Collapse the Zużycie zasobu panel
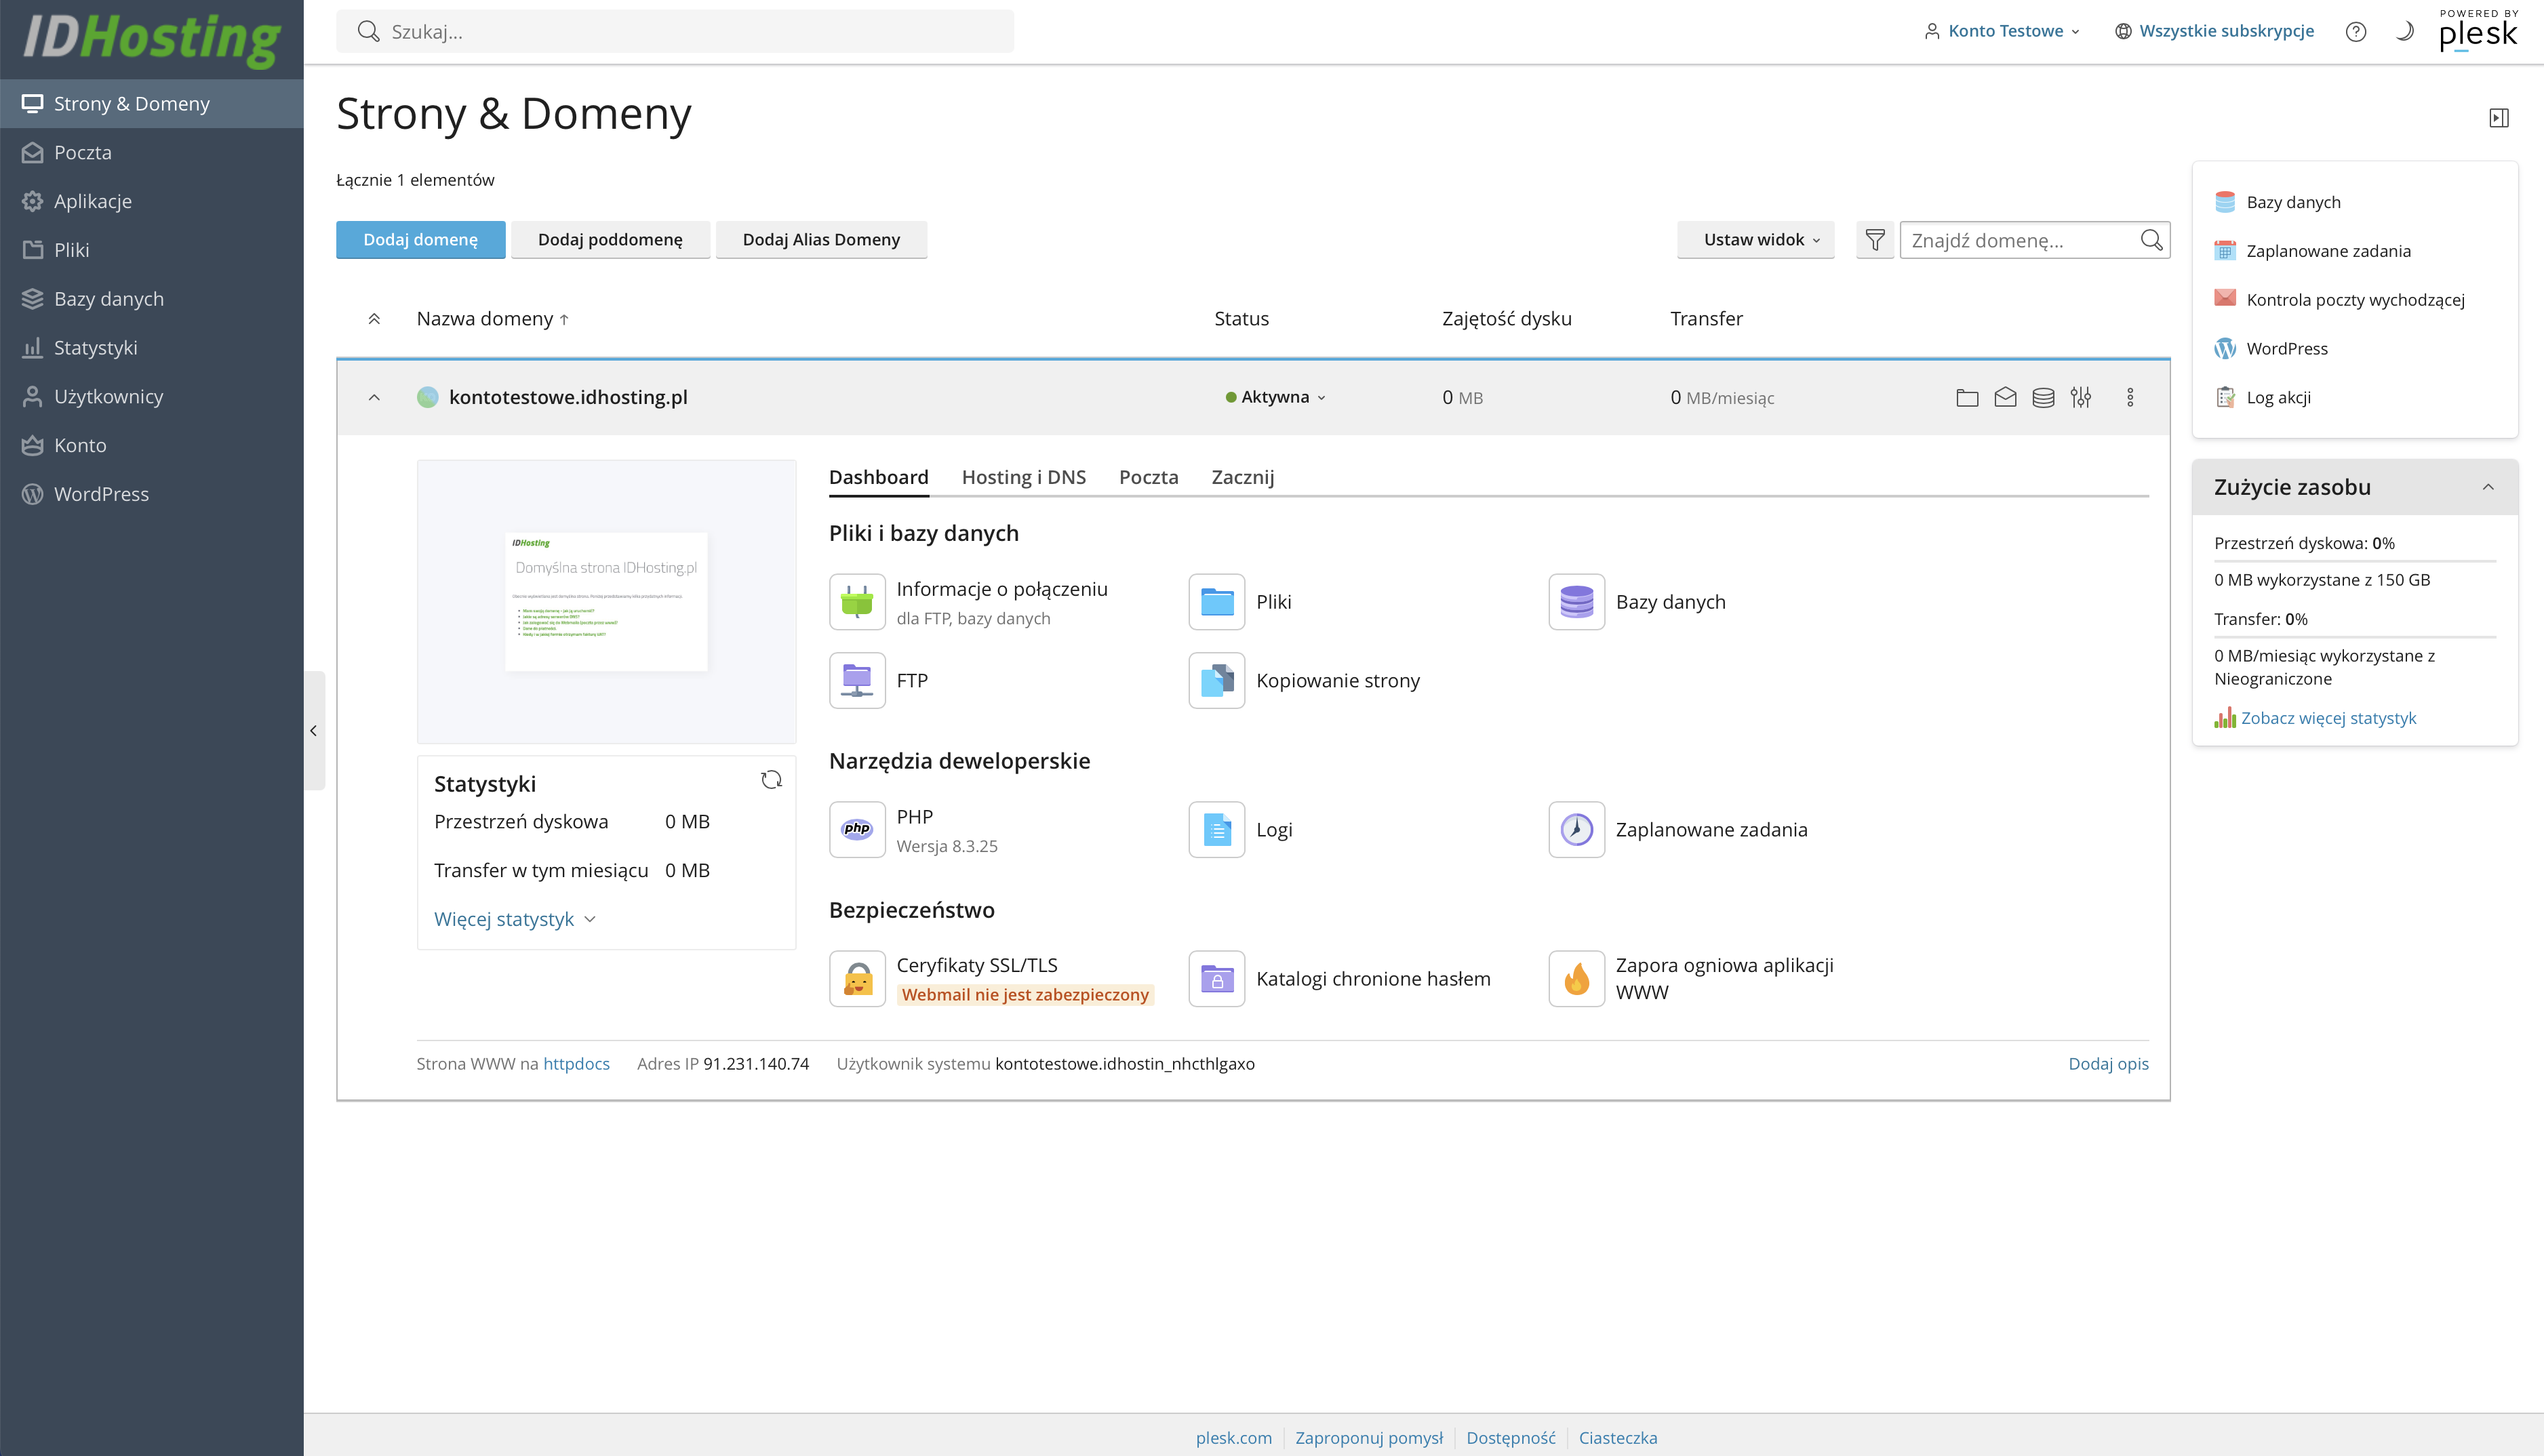Image resolution: width=2544 pixels, height=1456 pixels. (2488, 487)
